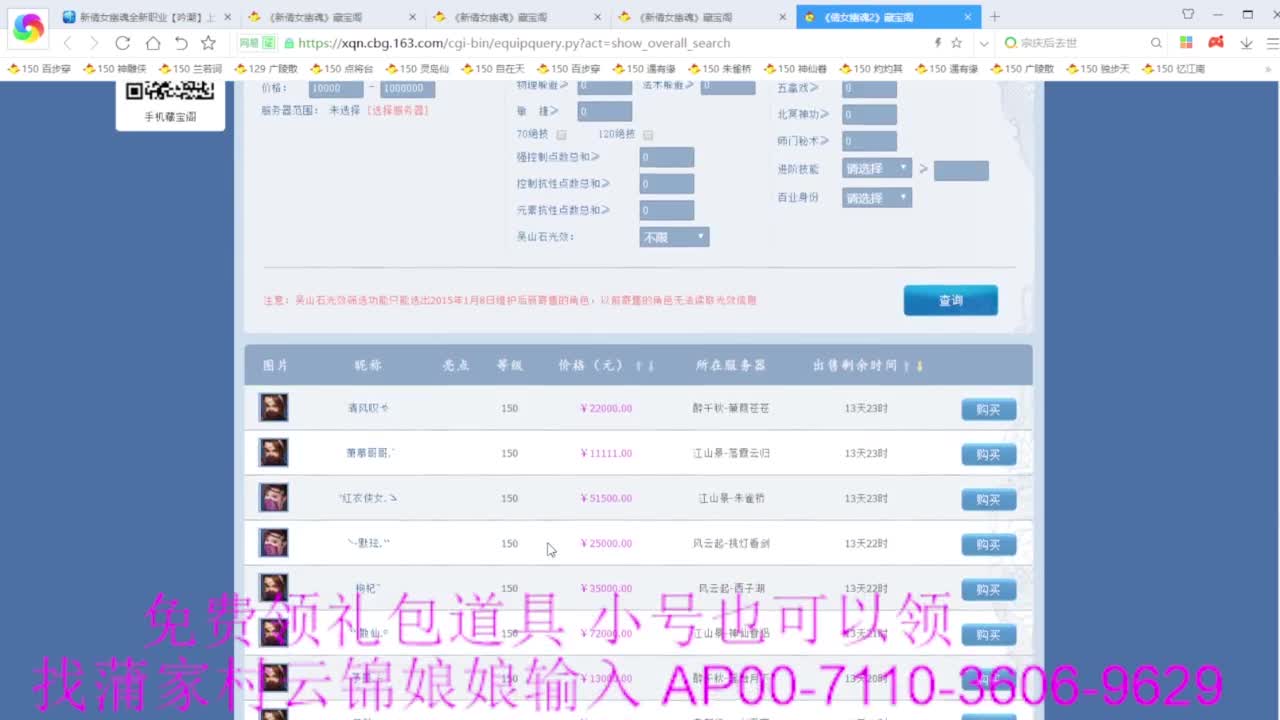Click the 元素抗性点数总和 input field

[x=667, y=210]
